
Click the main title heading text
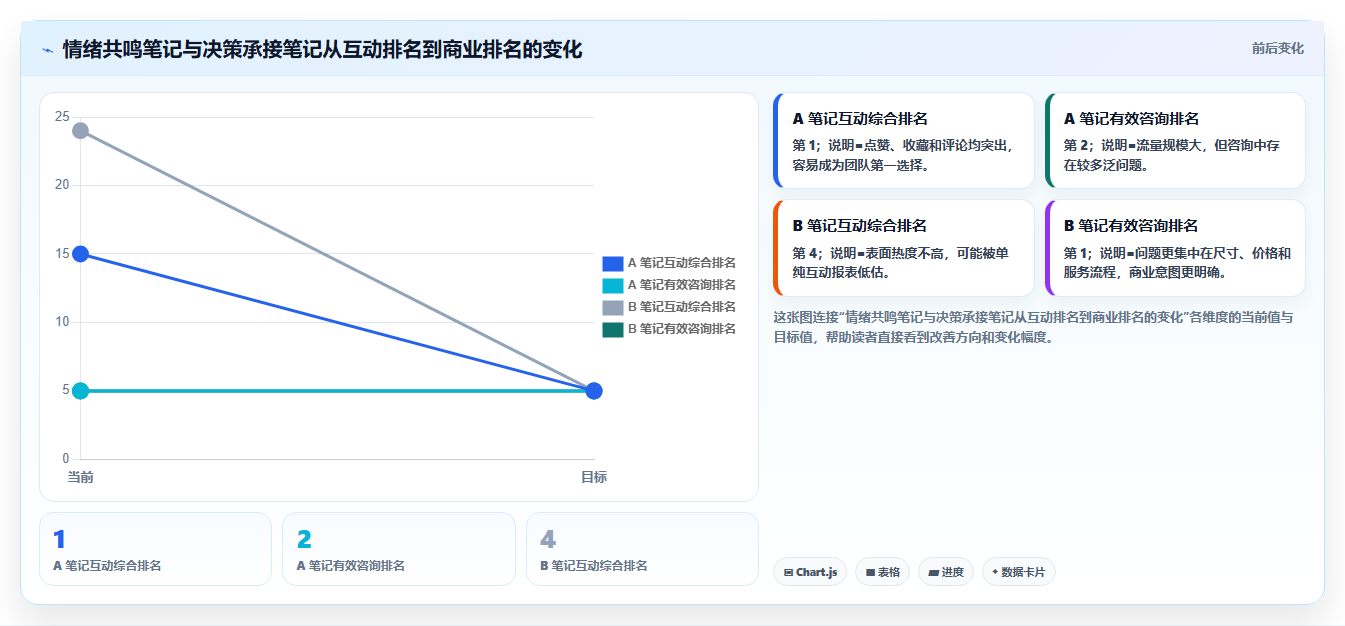322,49
